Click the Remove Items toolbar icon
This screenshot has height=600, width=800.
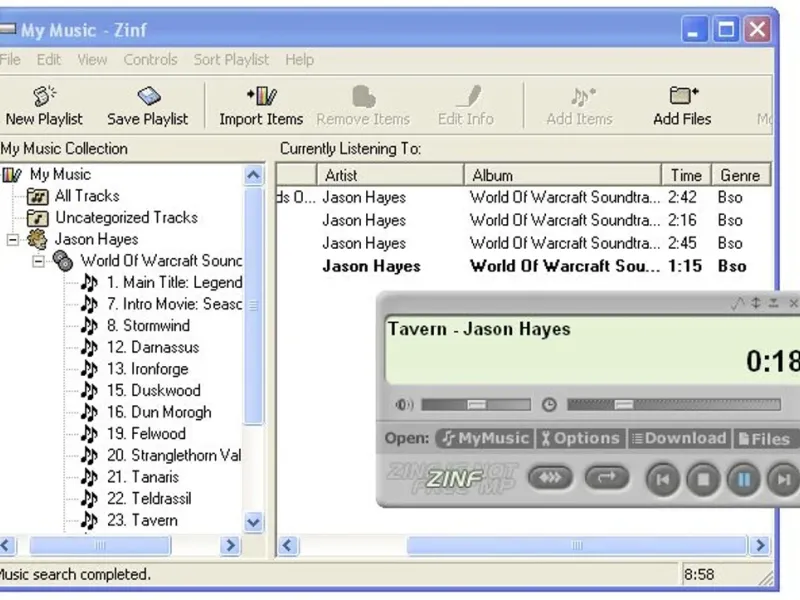(364, 96)
